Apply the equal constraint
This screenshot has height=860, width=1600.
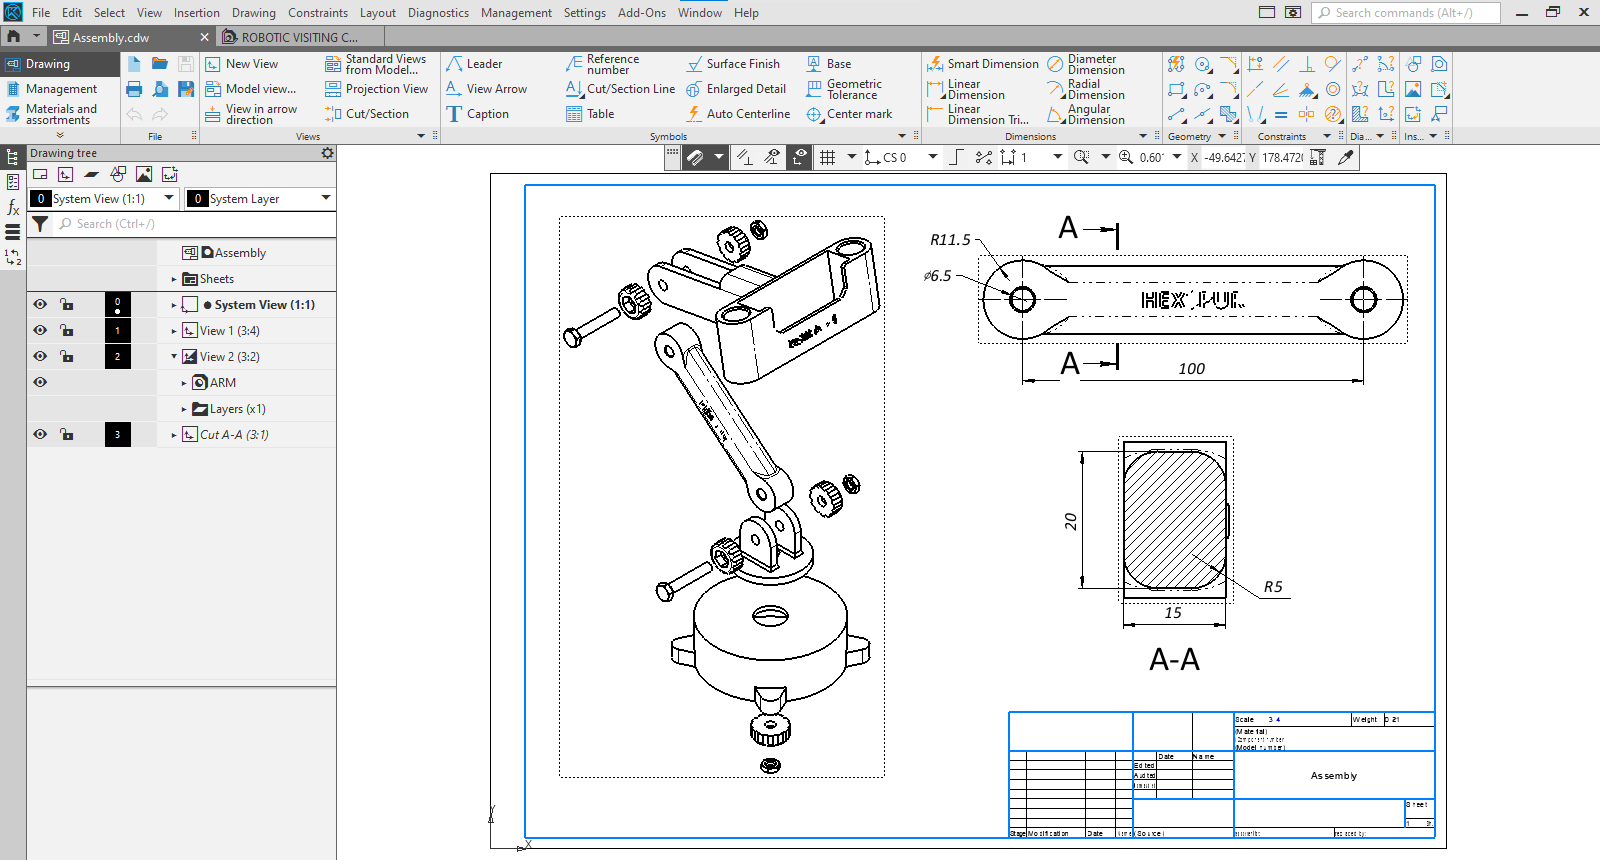[x=1281, y=114]
